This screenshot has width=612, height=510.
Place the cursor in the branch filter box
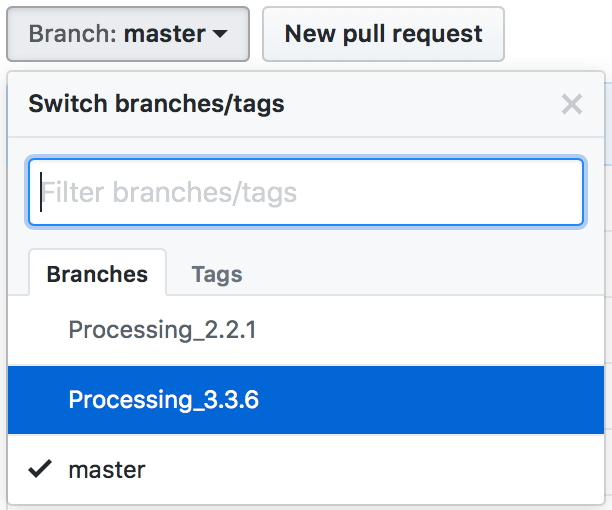(306, 192)
